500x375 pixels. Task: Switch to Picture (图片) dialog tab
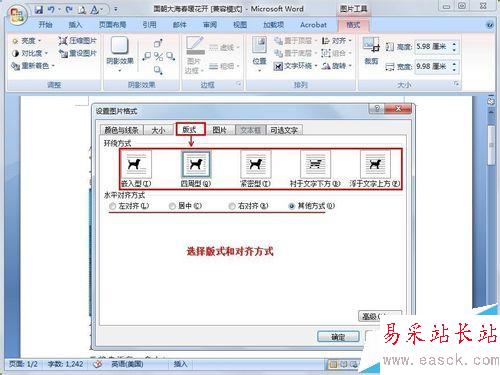[220, 130]
